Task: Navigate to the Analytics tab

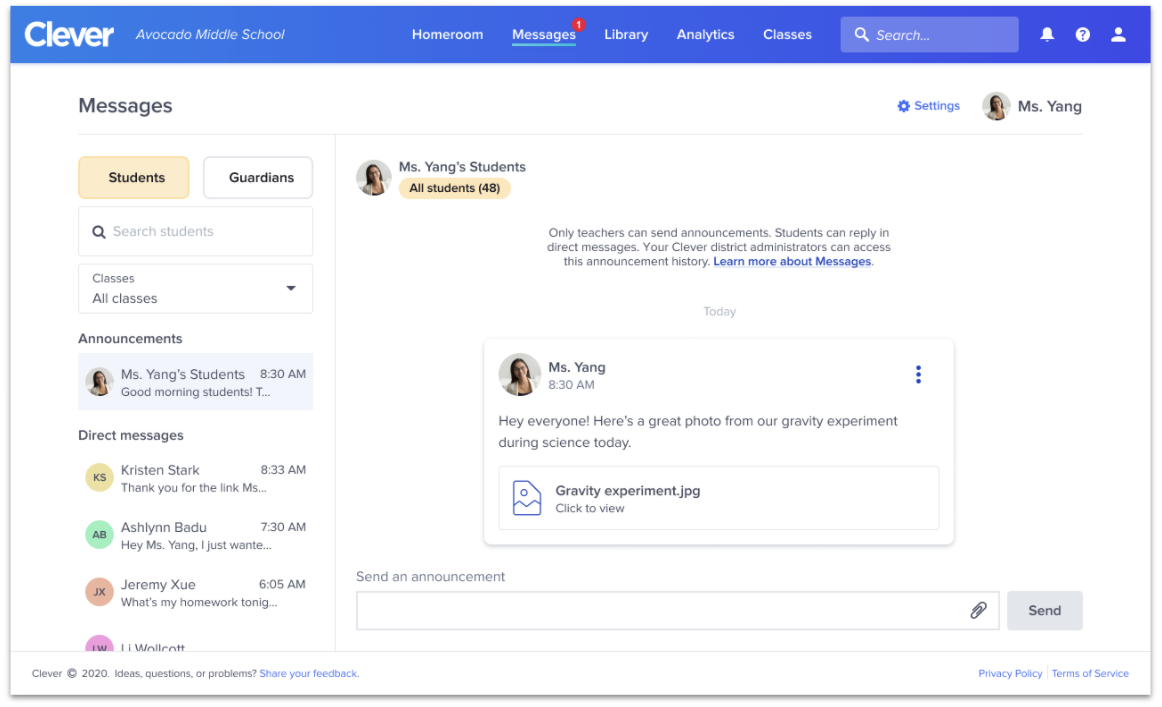Action: tap(705, 34)
